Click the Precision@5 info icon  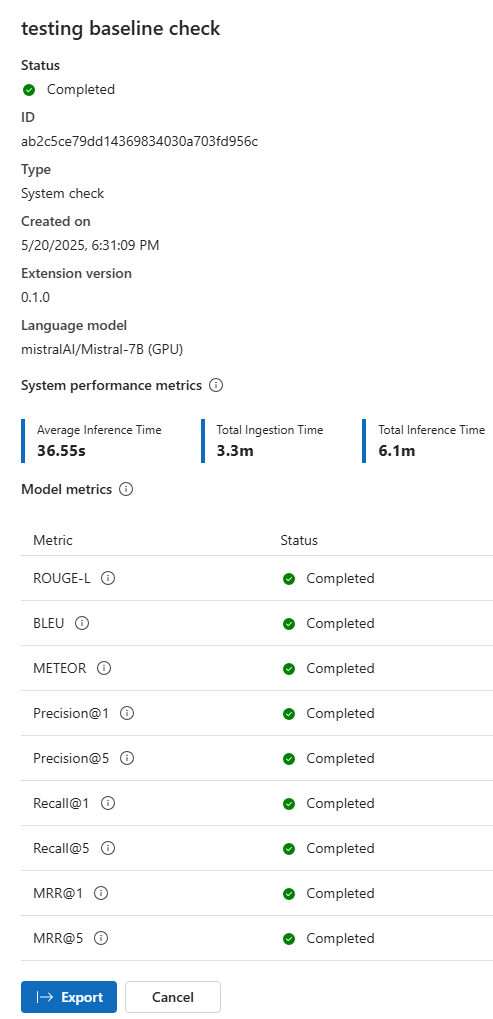(x=127, y=758)
